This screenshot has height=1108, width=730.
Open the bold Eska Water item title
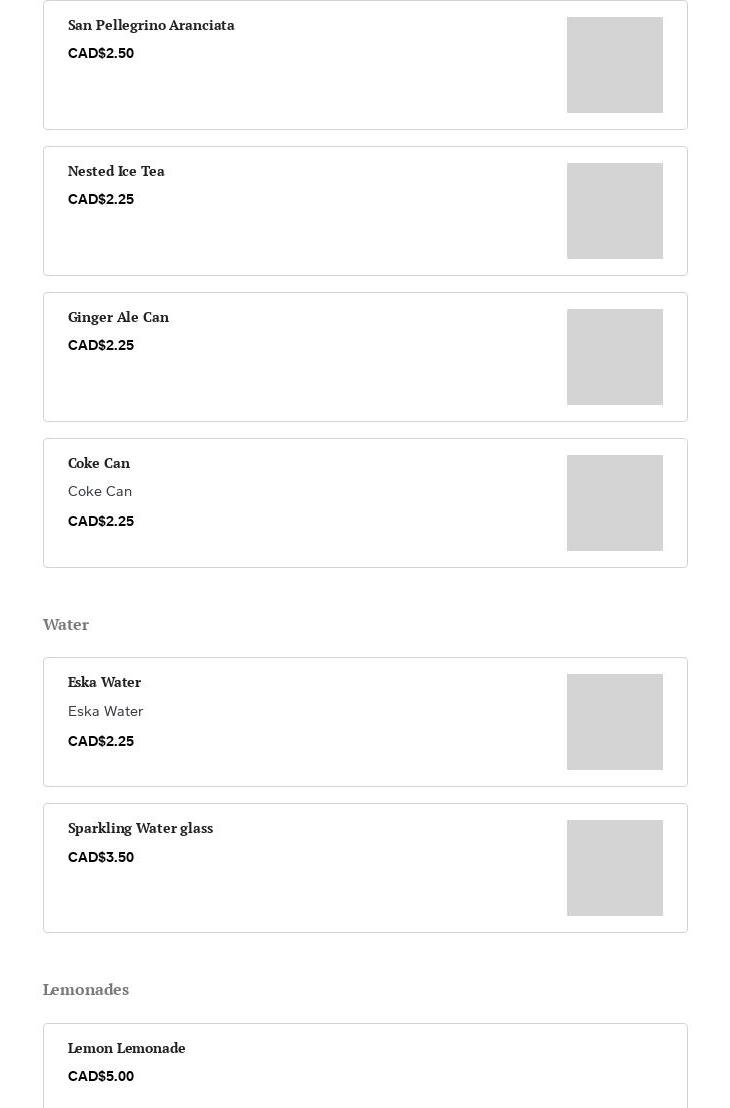click(104, 682)
